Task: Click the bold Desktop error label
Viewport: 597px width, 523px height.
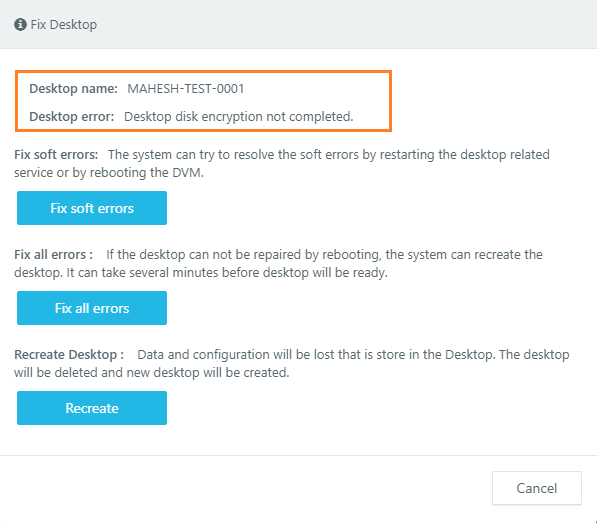Action: tap(72, 116)
